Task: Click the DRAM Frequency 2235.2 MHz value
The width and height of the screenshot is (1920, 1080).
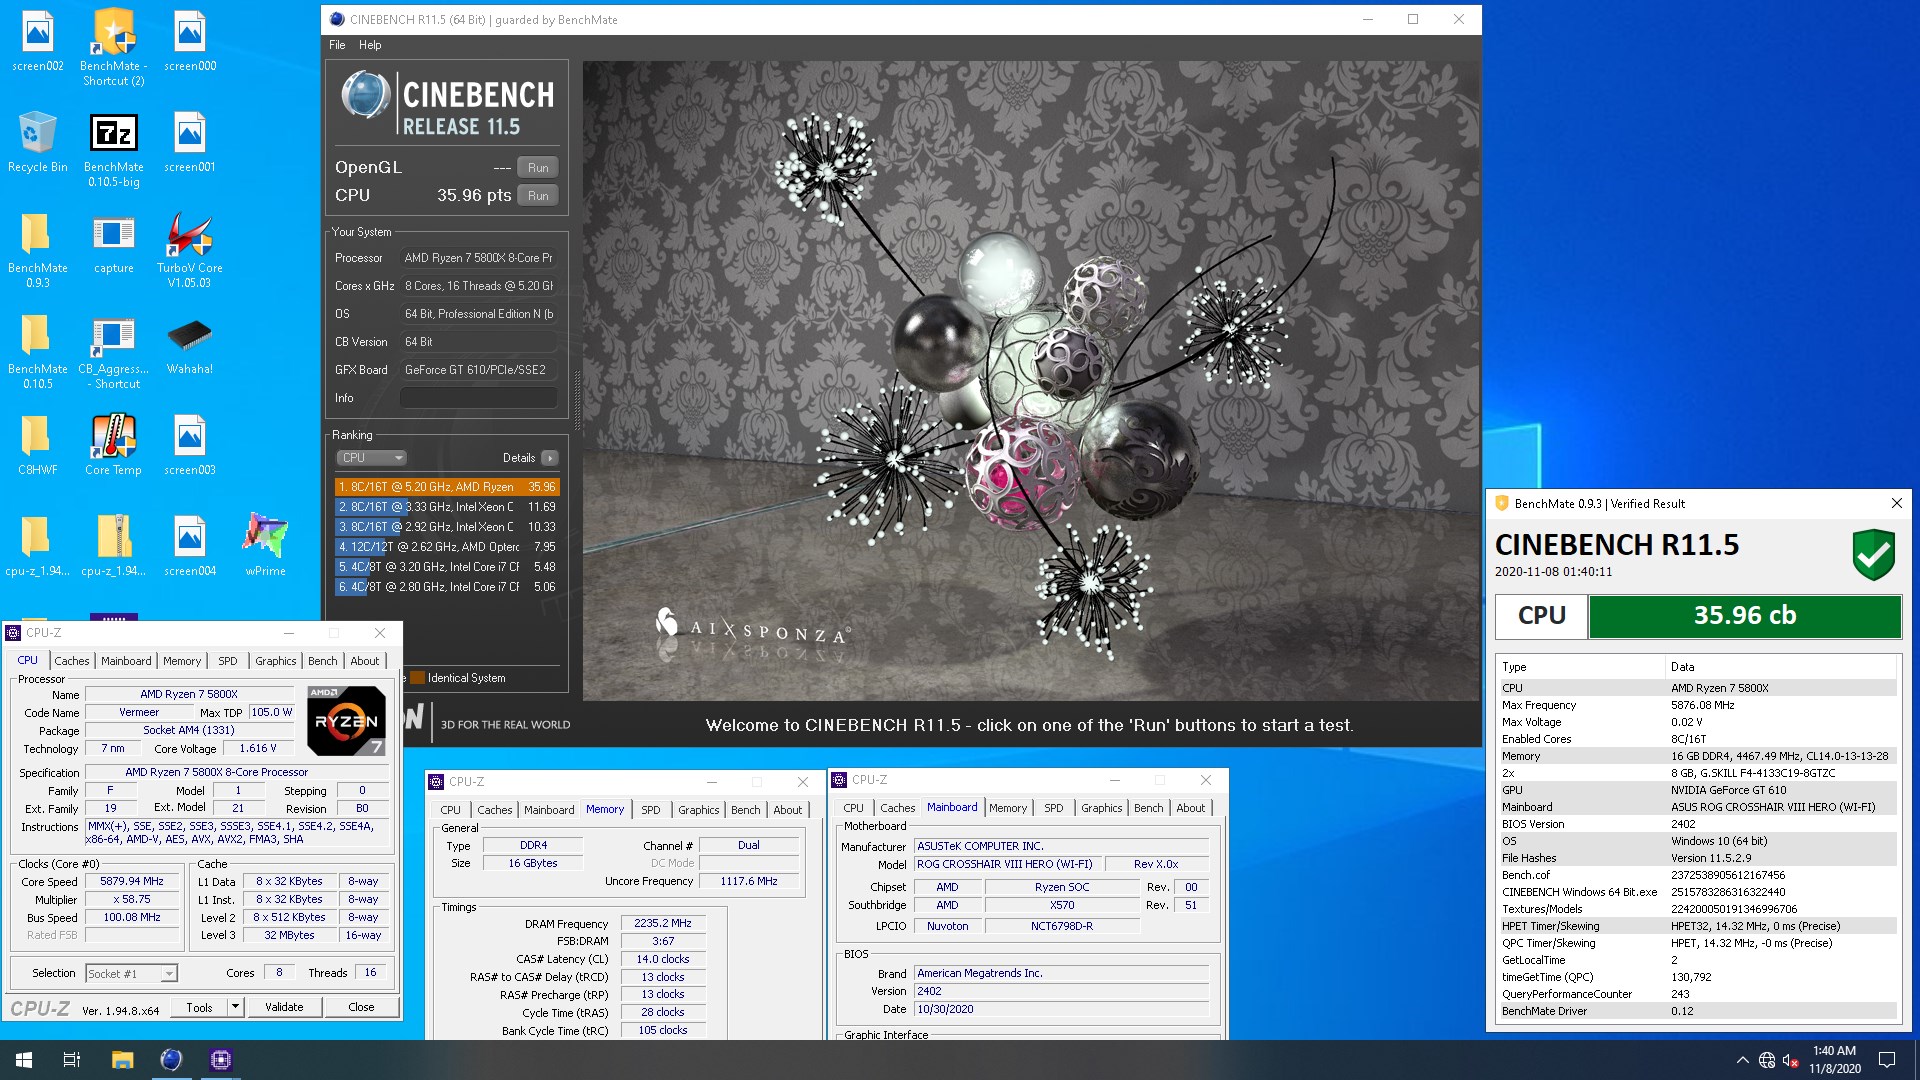Action: pyautogui.click(x=663, y=924)
